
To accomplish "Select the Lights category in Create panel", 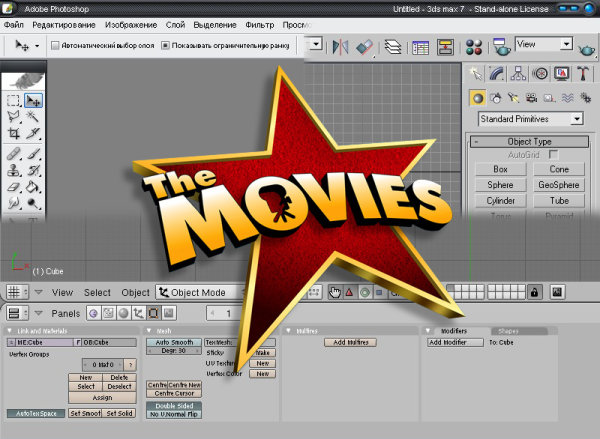I will [513, 98].
